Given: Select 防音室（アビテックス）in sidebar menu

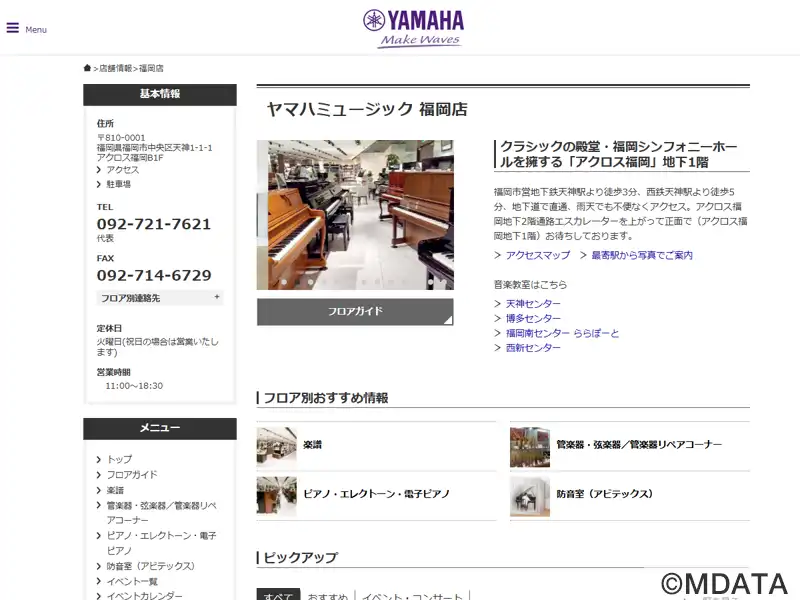Looking at the screenshot, I should click(x=151, y=566).
